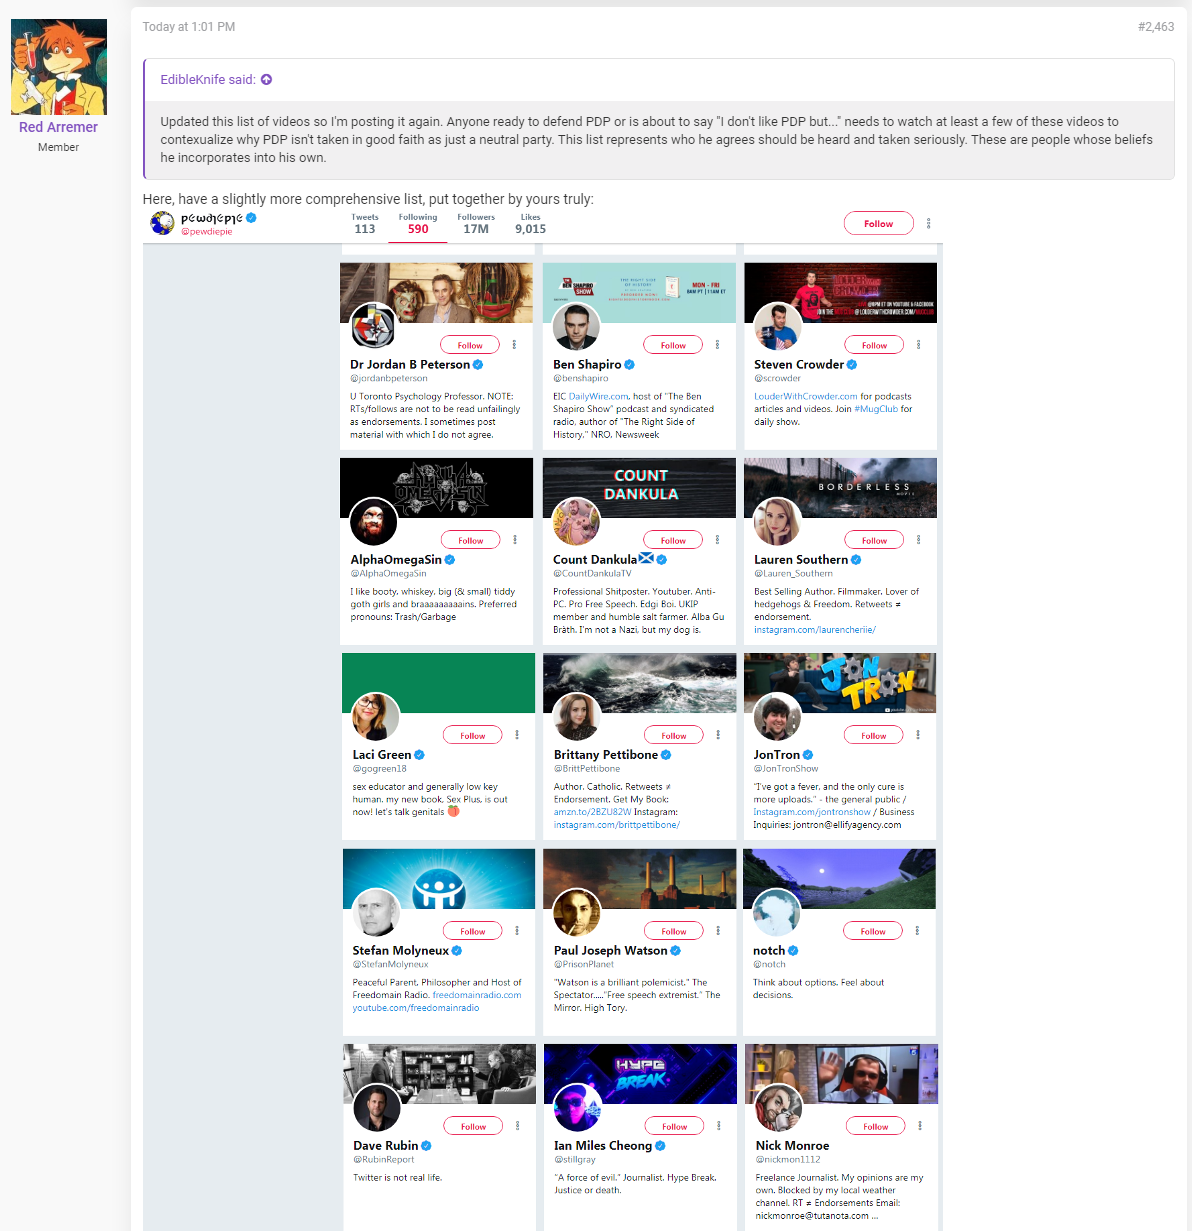This screenshot has width=1192, height=1231.
Task: Select the Followers 17M tab
Action: point(476,224)
